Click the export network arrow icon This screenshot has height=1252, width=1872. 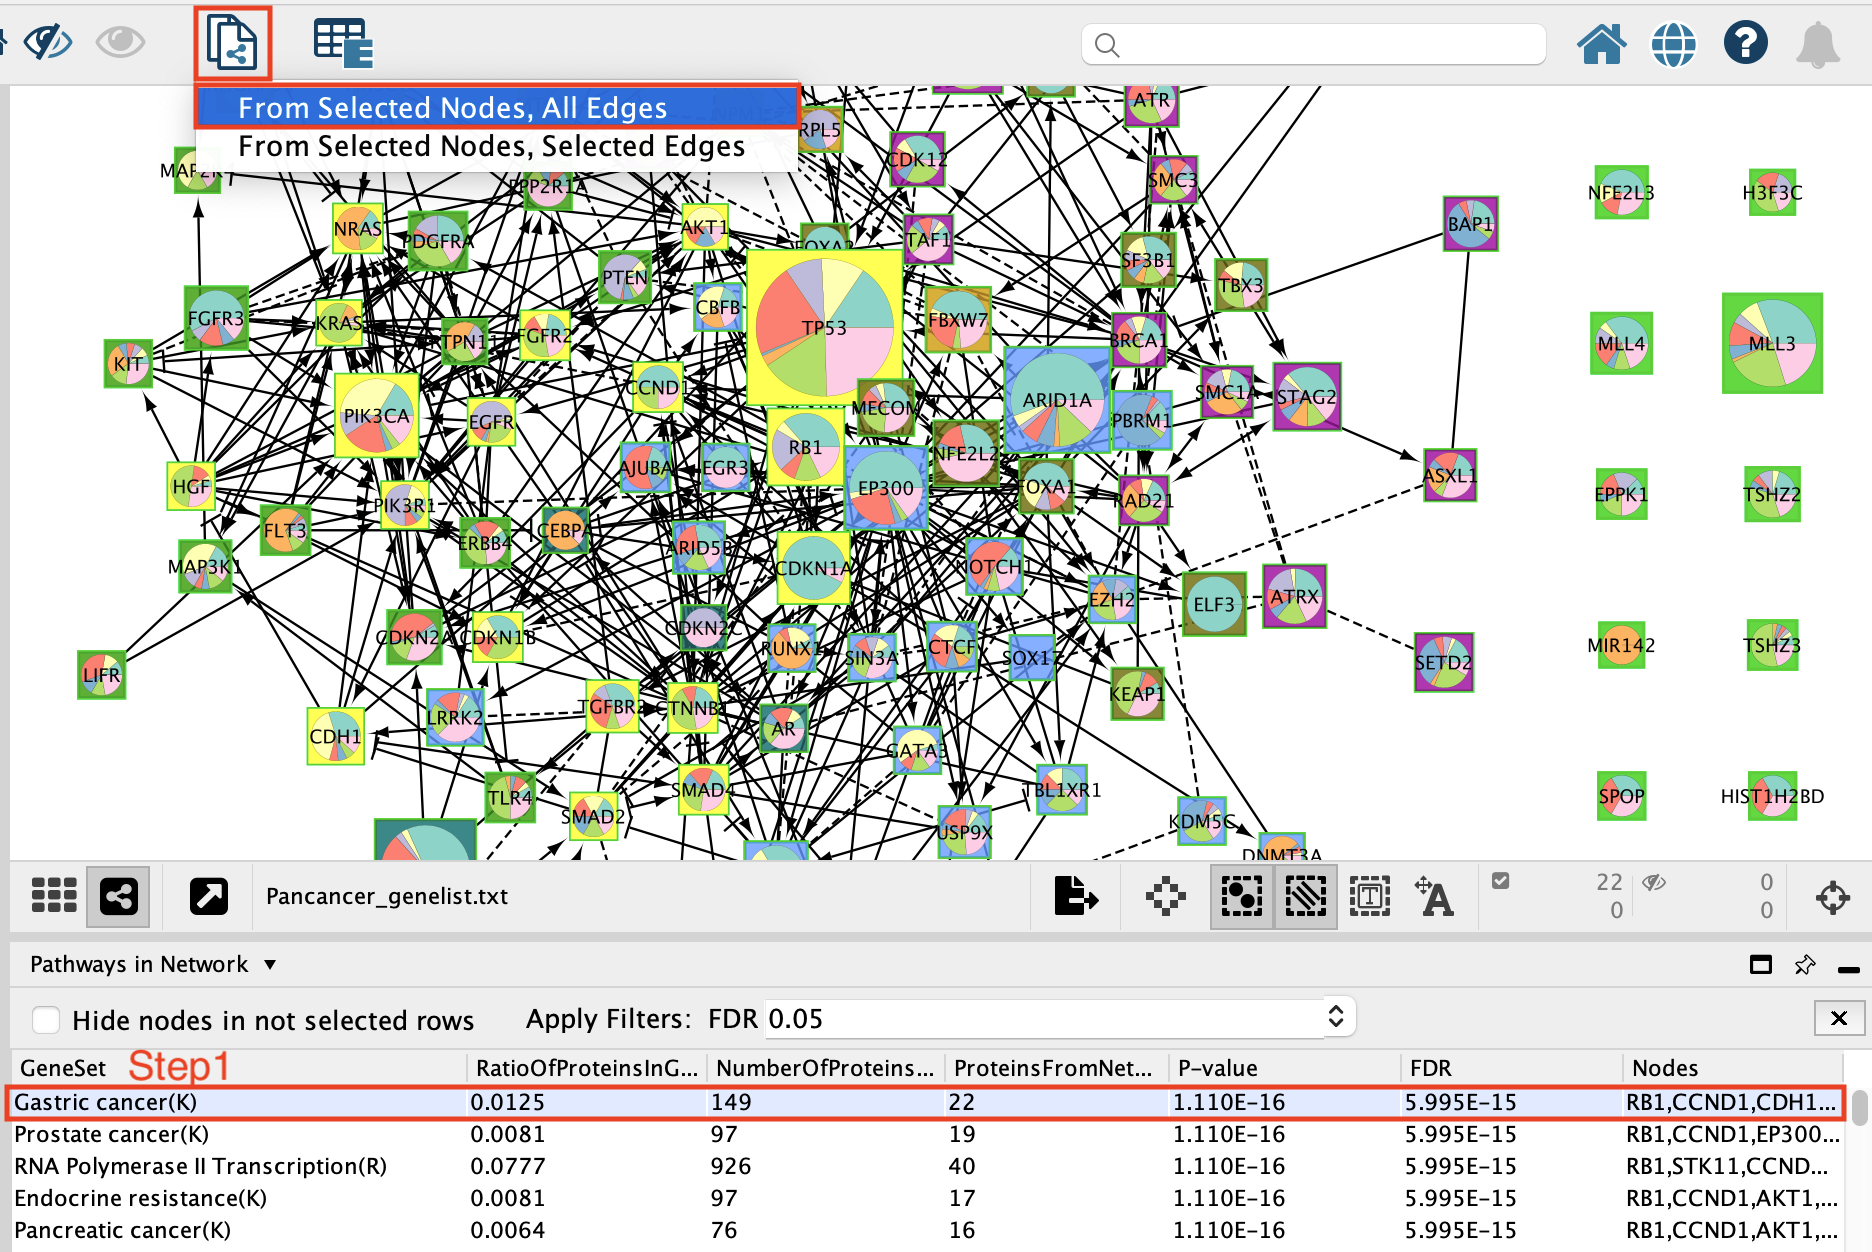tap(1075, 896)
